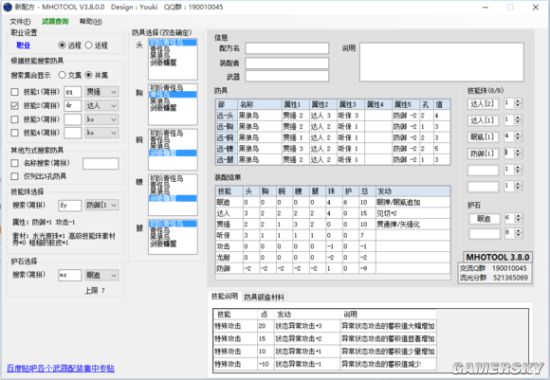Select the 状态异常攻击-1 row
This screenshot has height=380, width=550.
tap(325, 364)
